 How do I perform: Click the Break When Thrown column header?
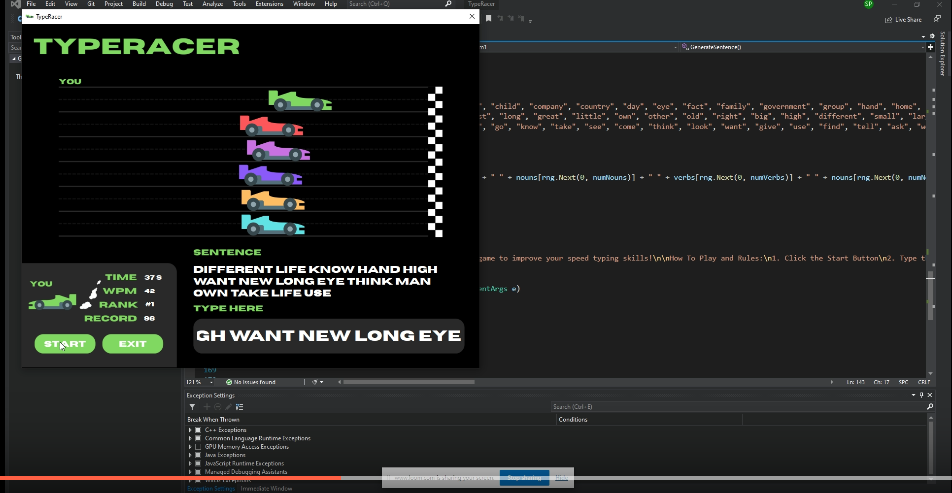[213, 420]
